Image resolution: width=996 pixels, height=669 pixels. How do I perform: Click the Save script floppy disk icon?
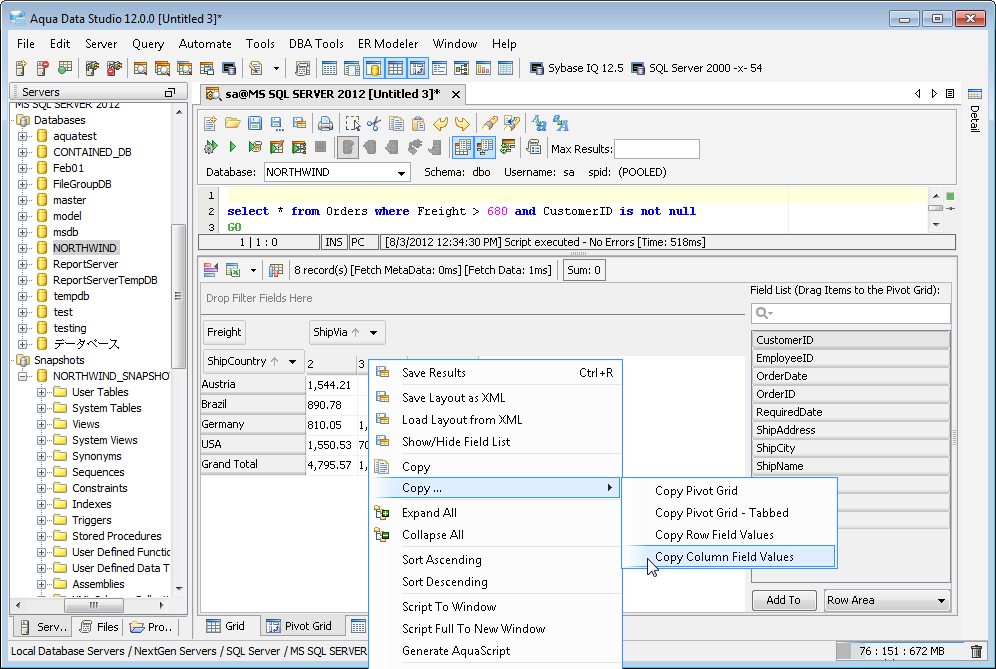[x=254, y=124]
